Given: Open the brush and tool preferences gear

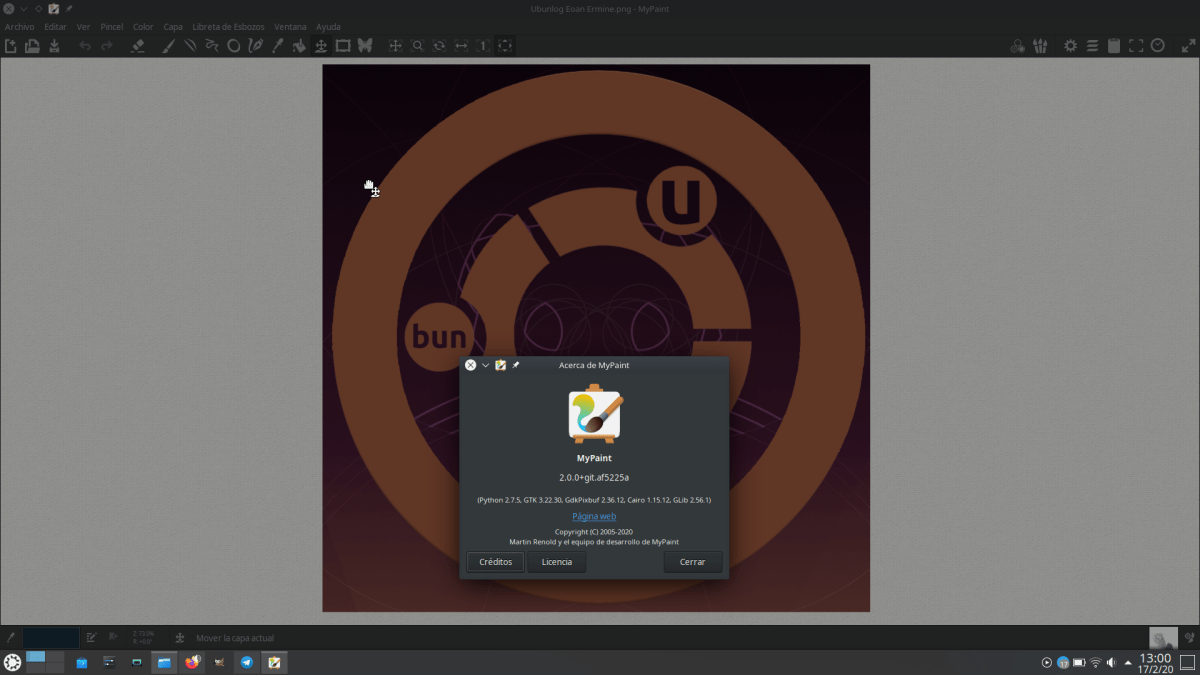Looking at the screenshot, I should pyautogui.click(x=1070, y=45).
